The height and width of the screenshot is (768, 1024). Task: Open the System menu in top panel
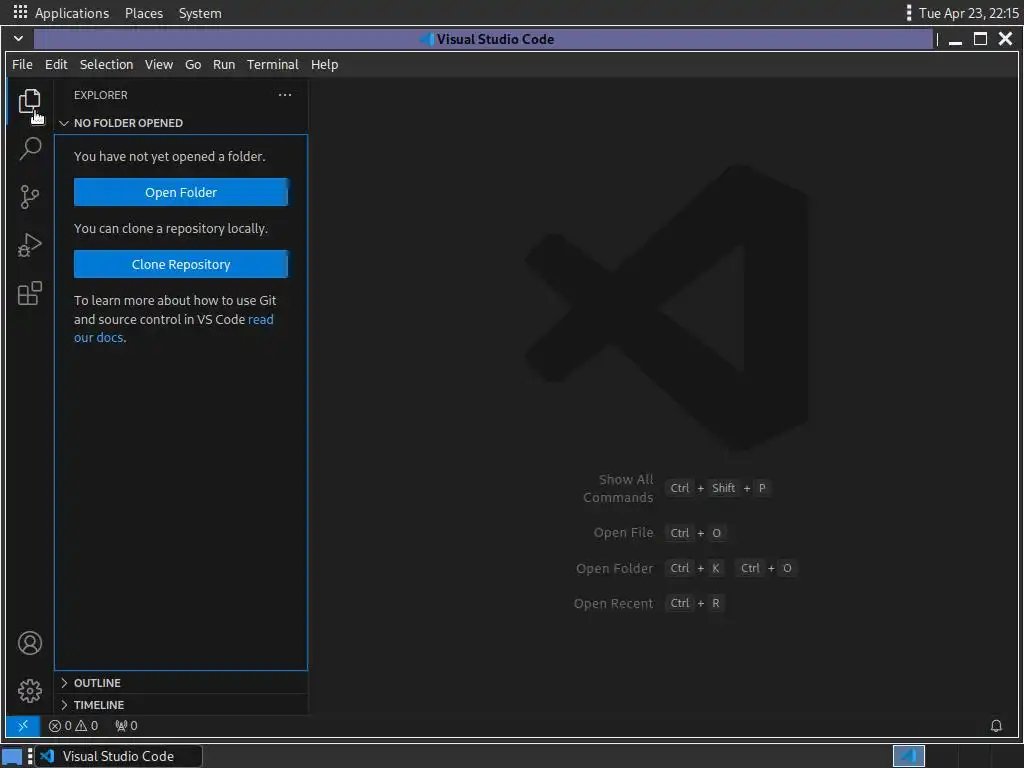pyautogui.click(x=200, y=13)
